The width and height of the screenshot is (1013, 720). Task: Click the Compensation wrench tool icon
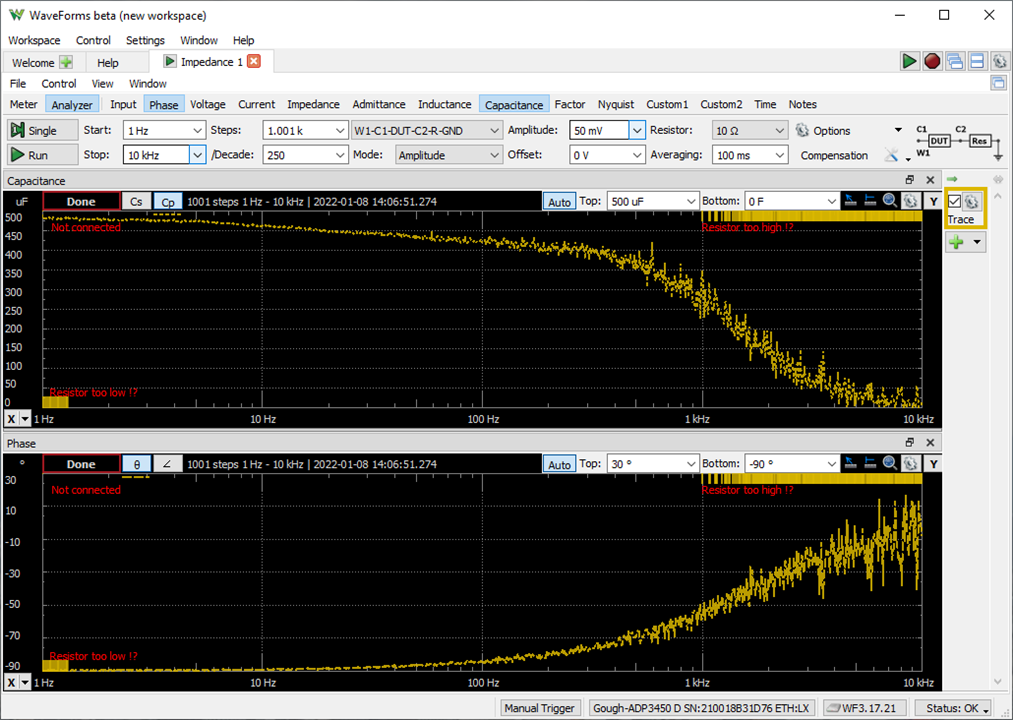click(x=892, y=155)
